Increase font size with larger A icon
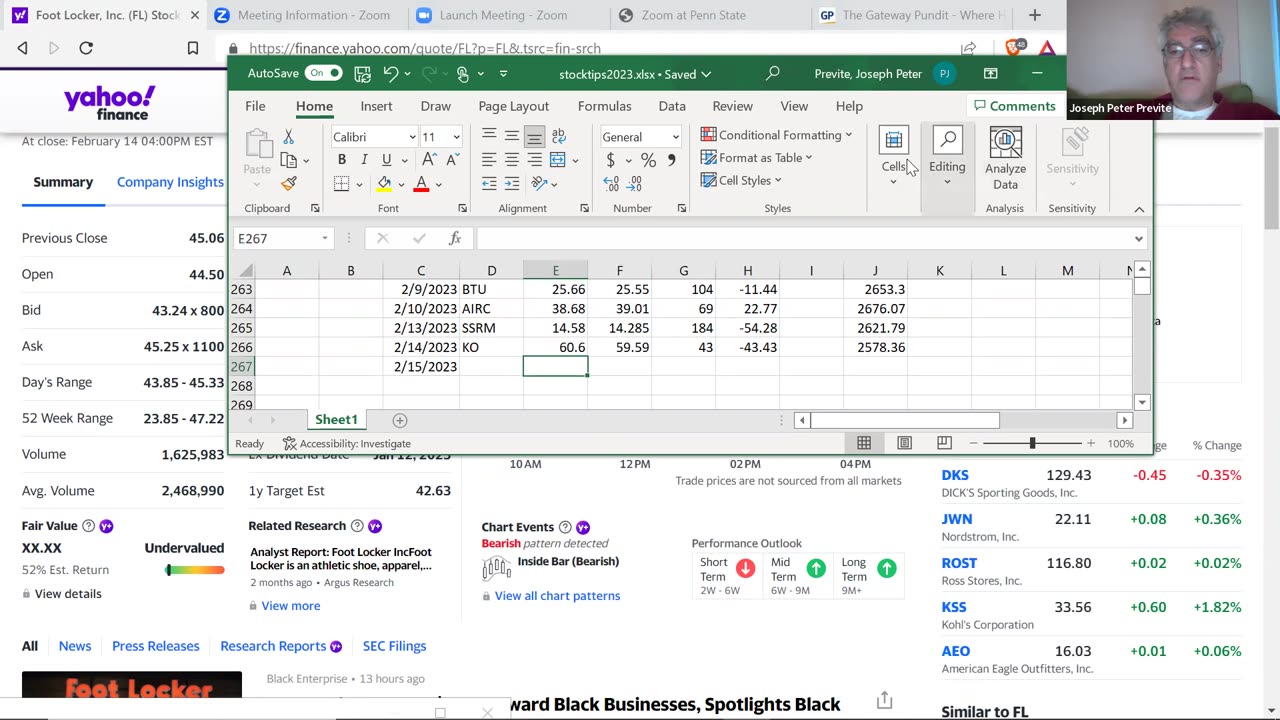Screen dimensions: 1280x720 pyautogui.click(x=429, y=160)
